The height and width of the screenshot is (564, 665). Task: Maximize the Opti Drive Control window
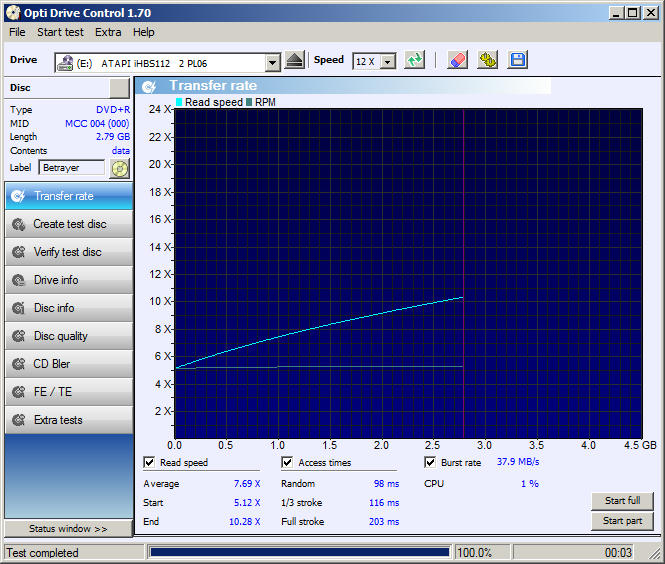pos(633,13)
